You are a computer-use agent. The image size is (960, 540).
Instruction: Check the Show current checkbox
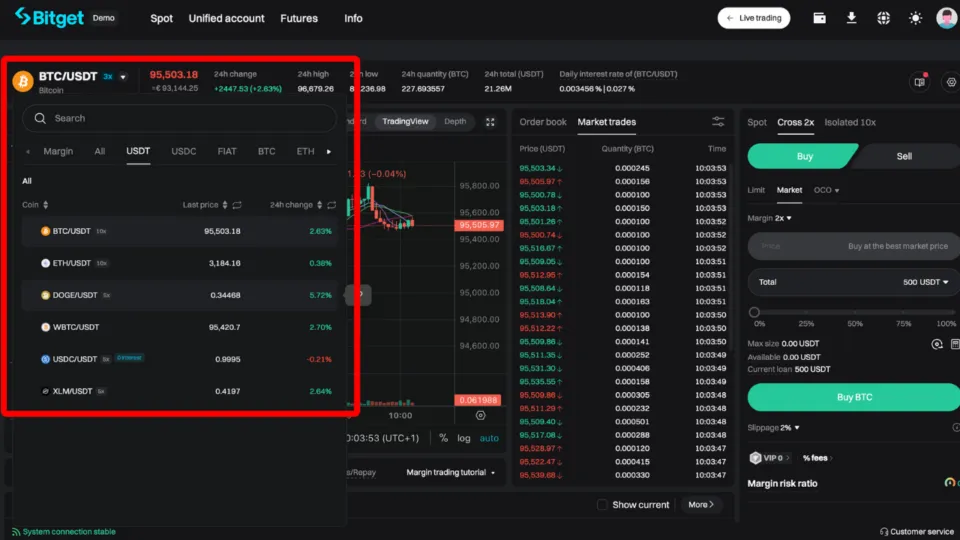[602, 504]
